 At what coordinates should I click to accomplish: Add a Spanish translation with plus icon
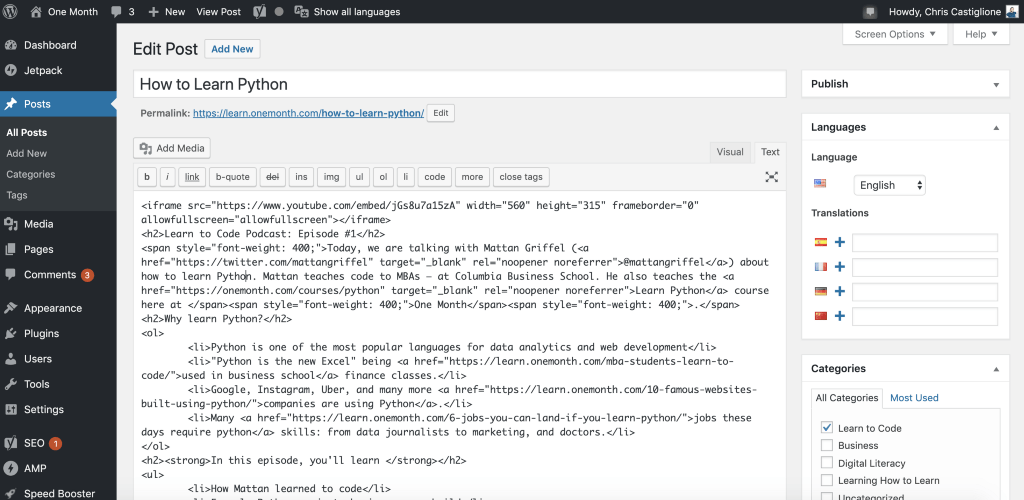[x=840, y=242]
